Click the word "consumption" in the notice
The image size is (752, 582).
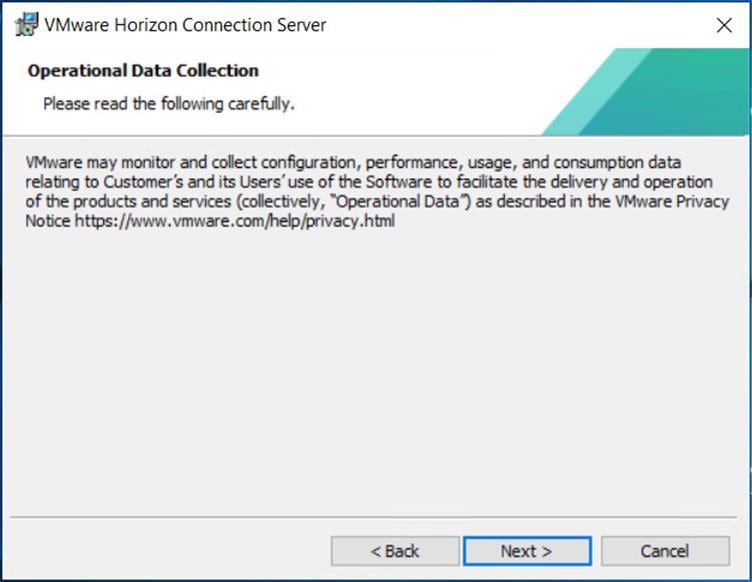pos(596,161)
